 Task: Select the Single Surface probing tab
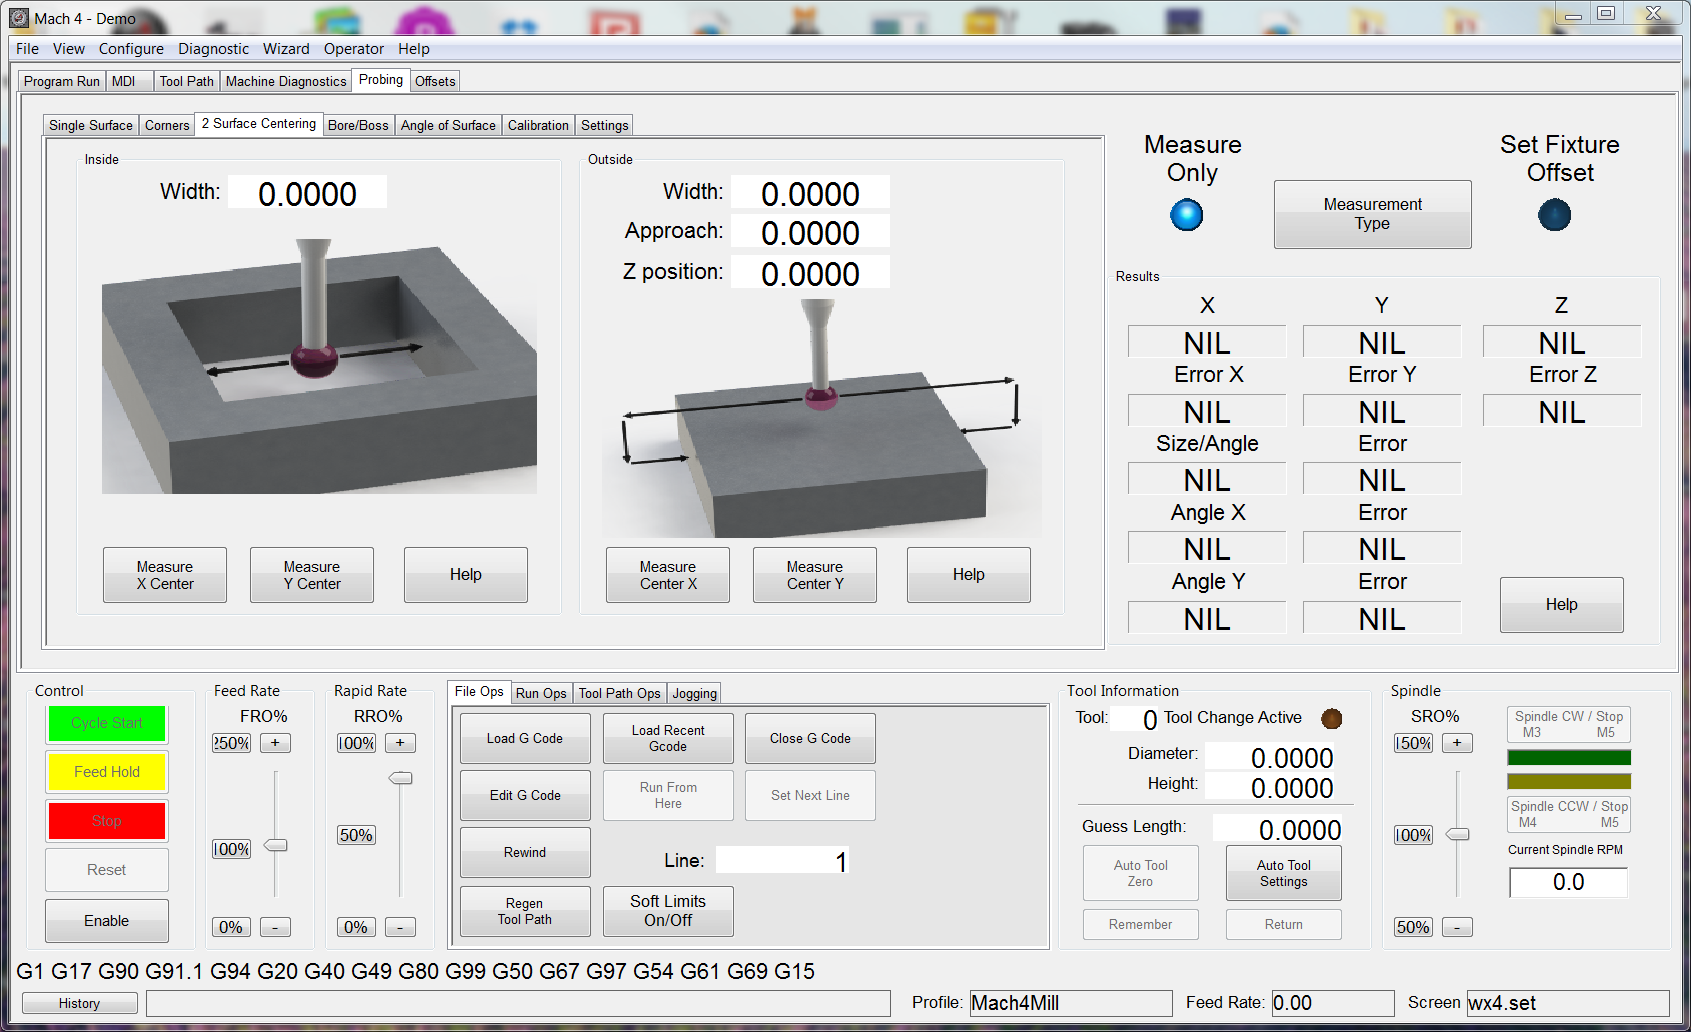point(91,125)
